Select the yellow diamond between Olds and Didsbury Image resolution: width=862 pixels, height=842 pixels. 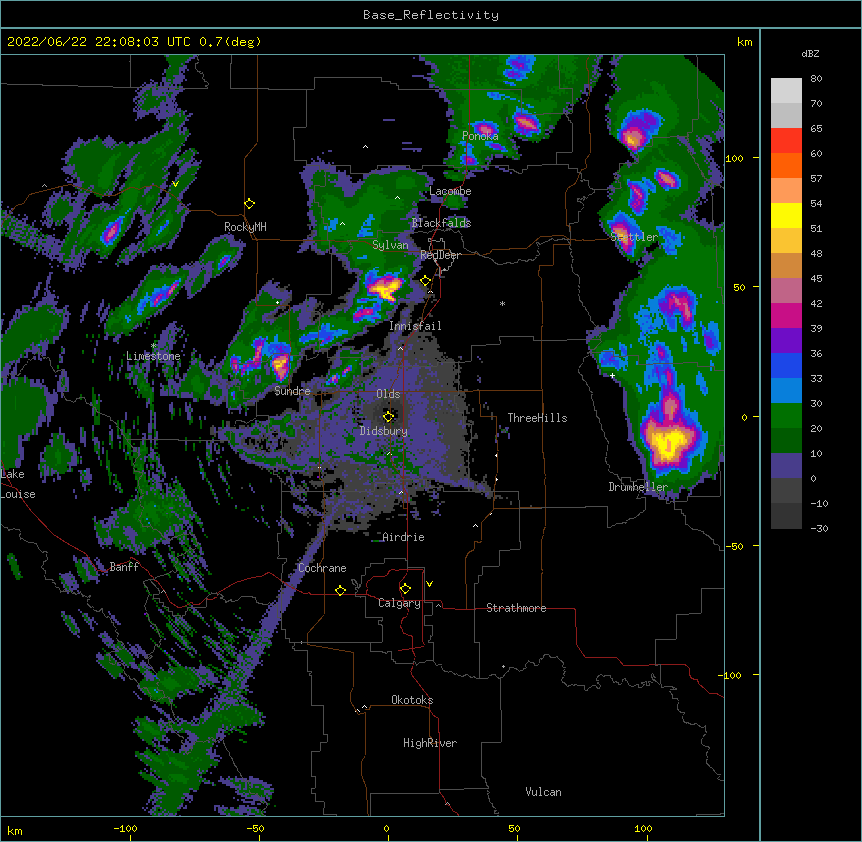(388, 416)
